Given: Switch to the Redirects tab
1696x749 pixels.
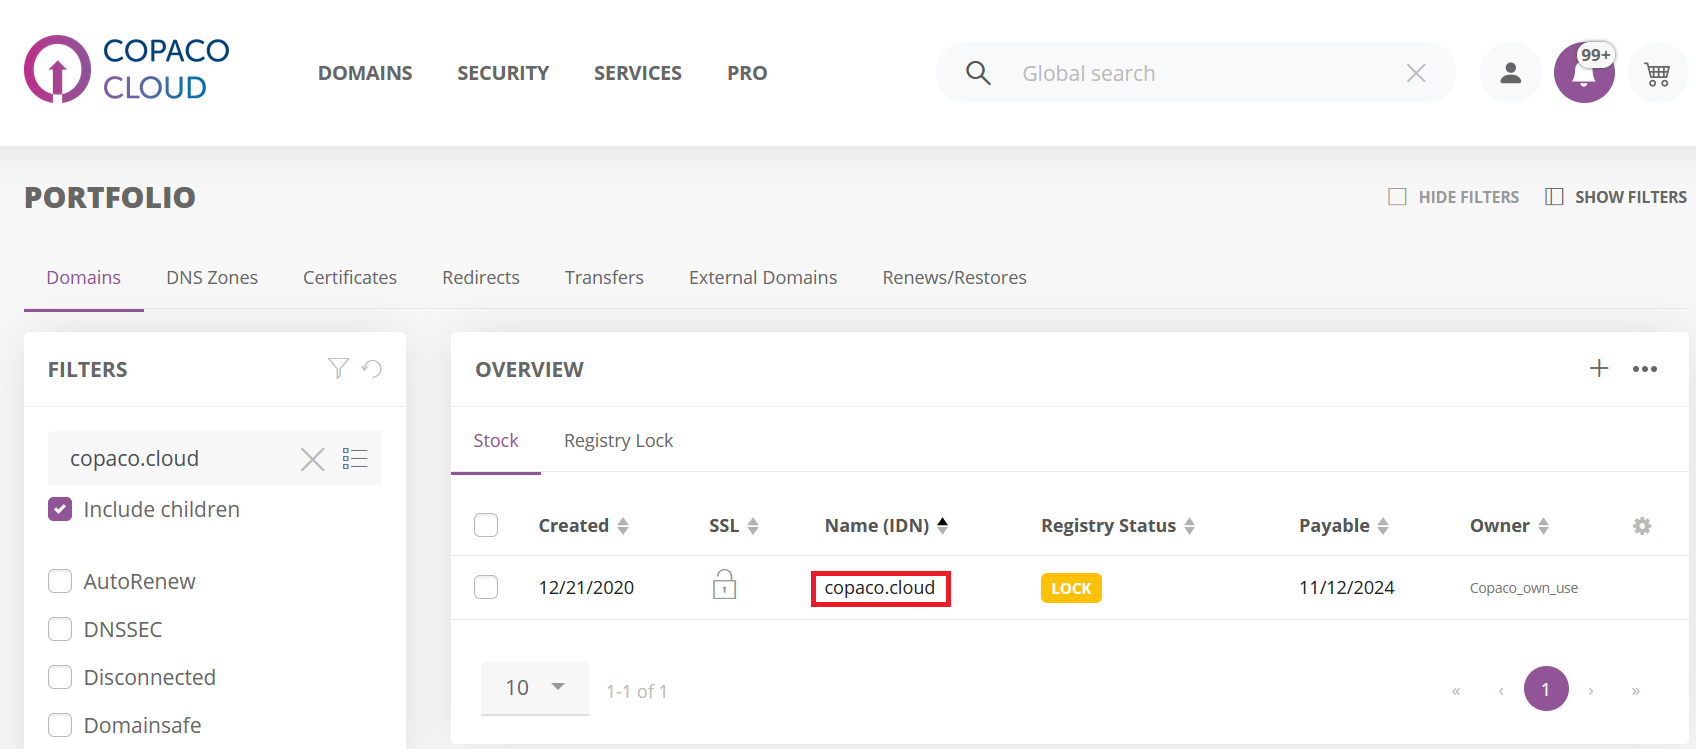Looking at the screenshot, I should pos(481,278).
